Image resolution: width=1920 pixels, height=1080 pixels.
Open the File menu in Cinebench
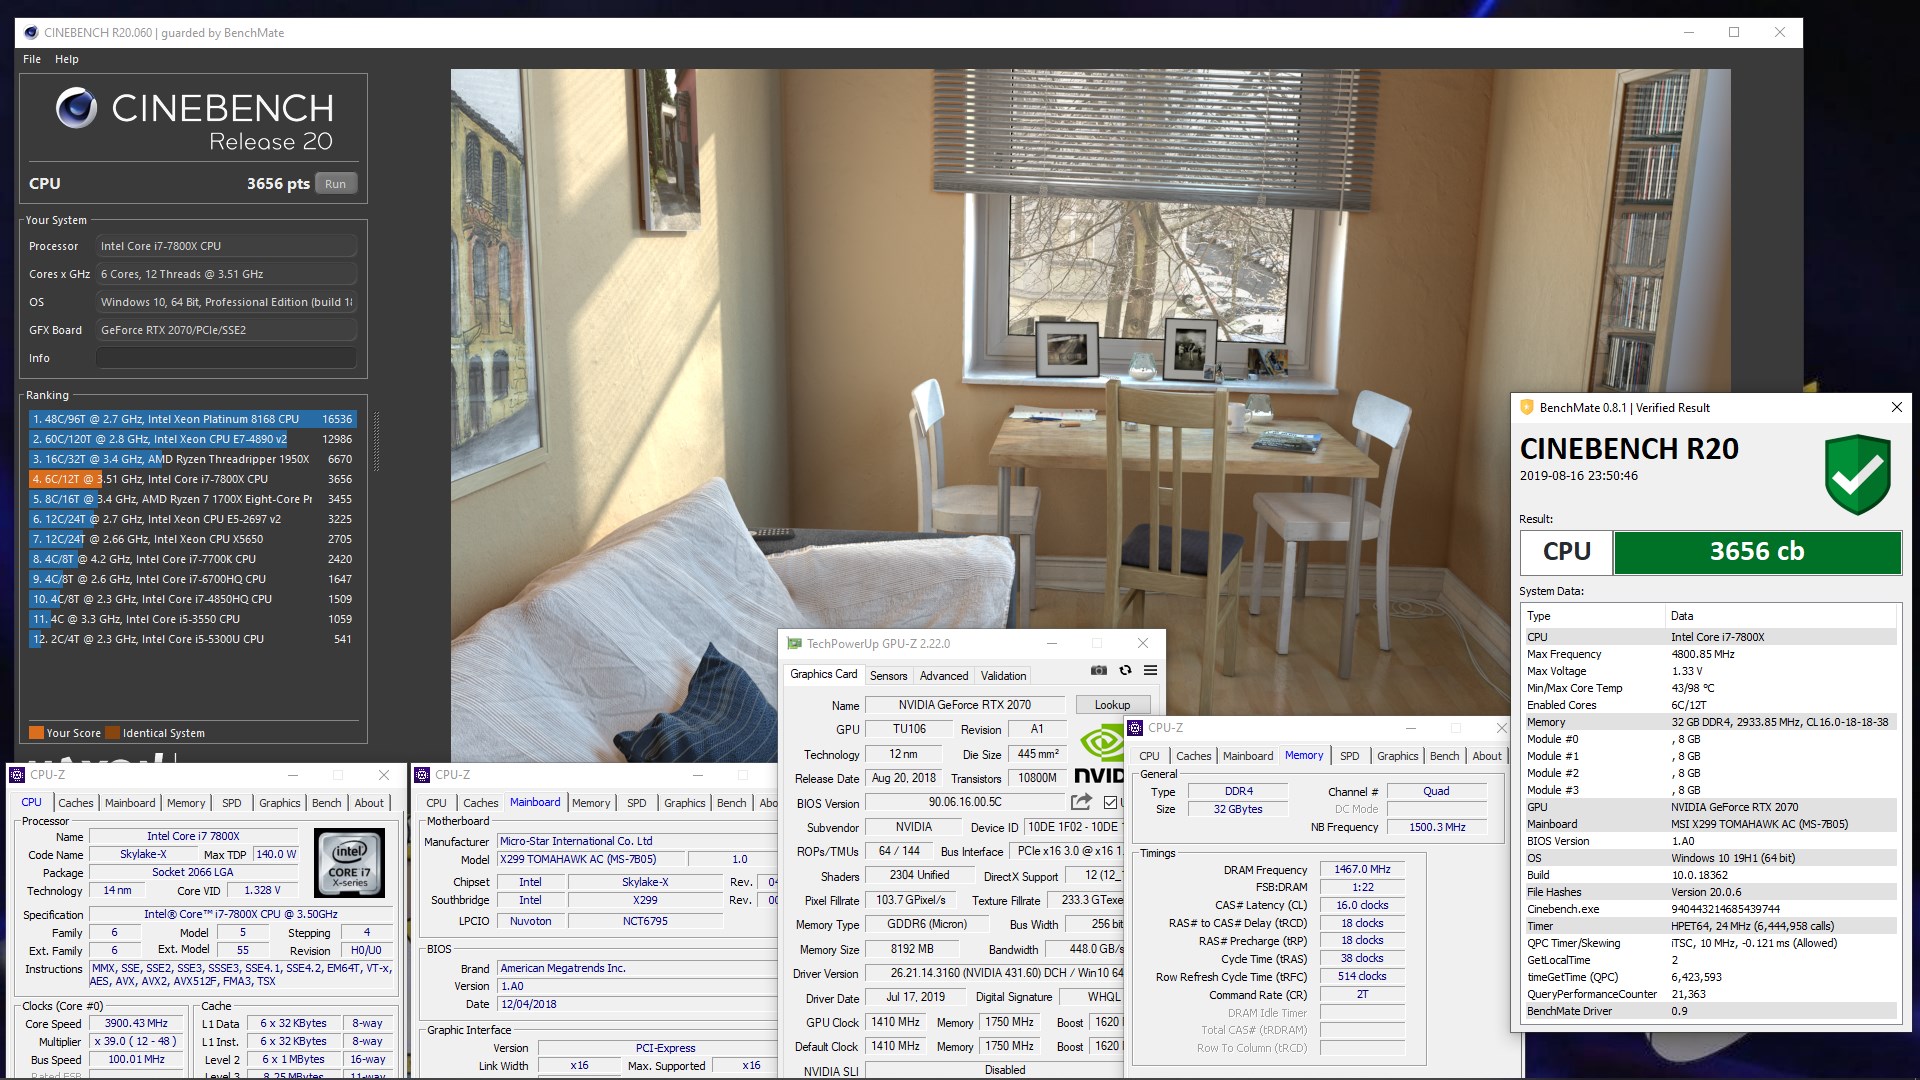click(x=32, y=59)
